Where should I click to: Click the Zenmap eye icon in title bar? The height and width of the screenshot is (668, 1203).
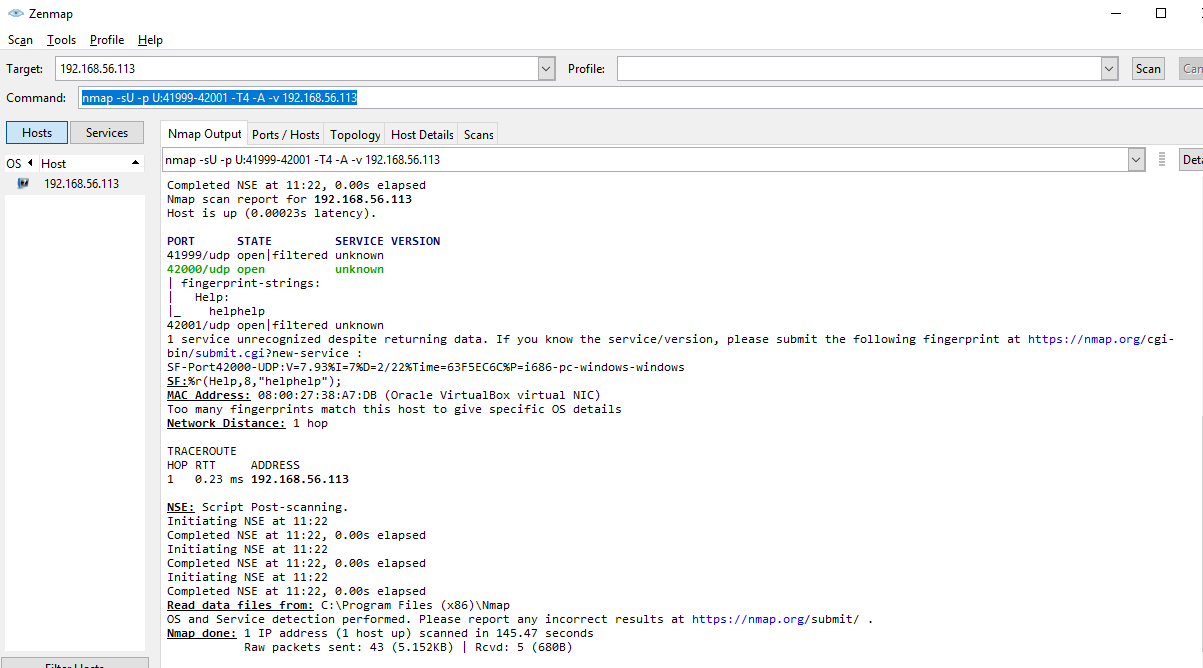coord(15,14)
